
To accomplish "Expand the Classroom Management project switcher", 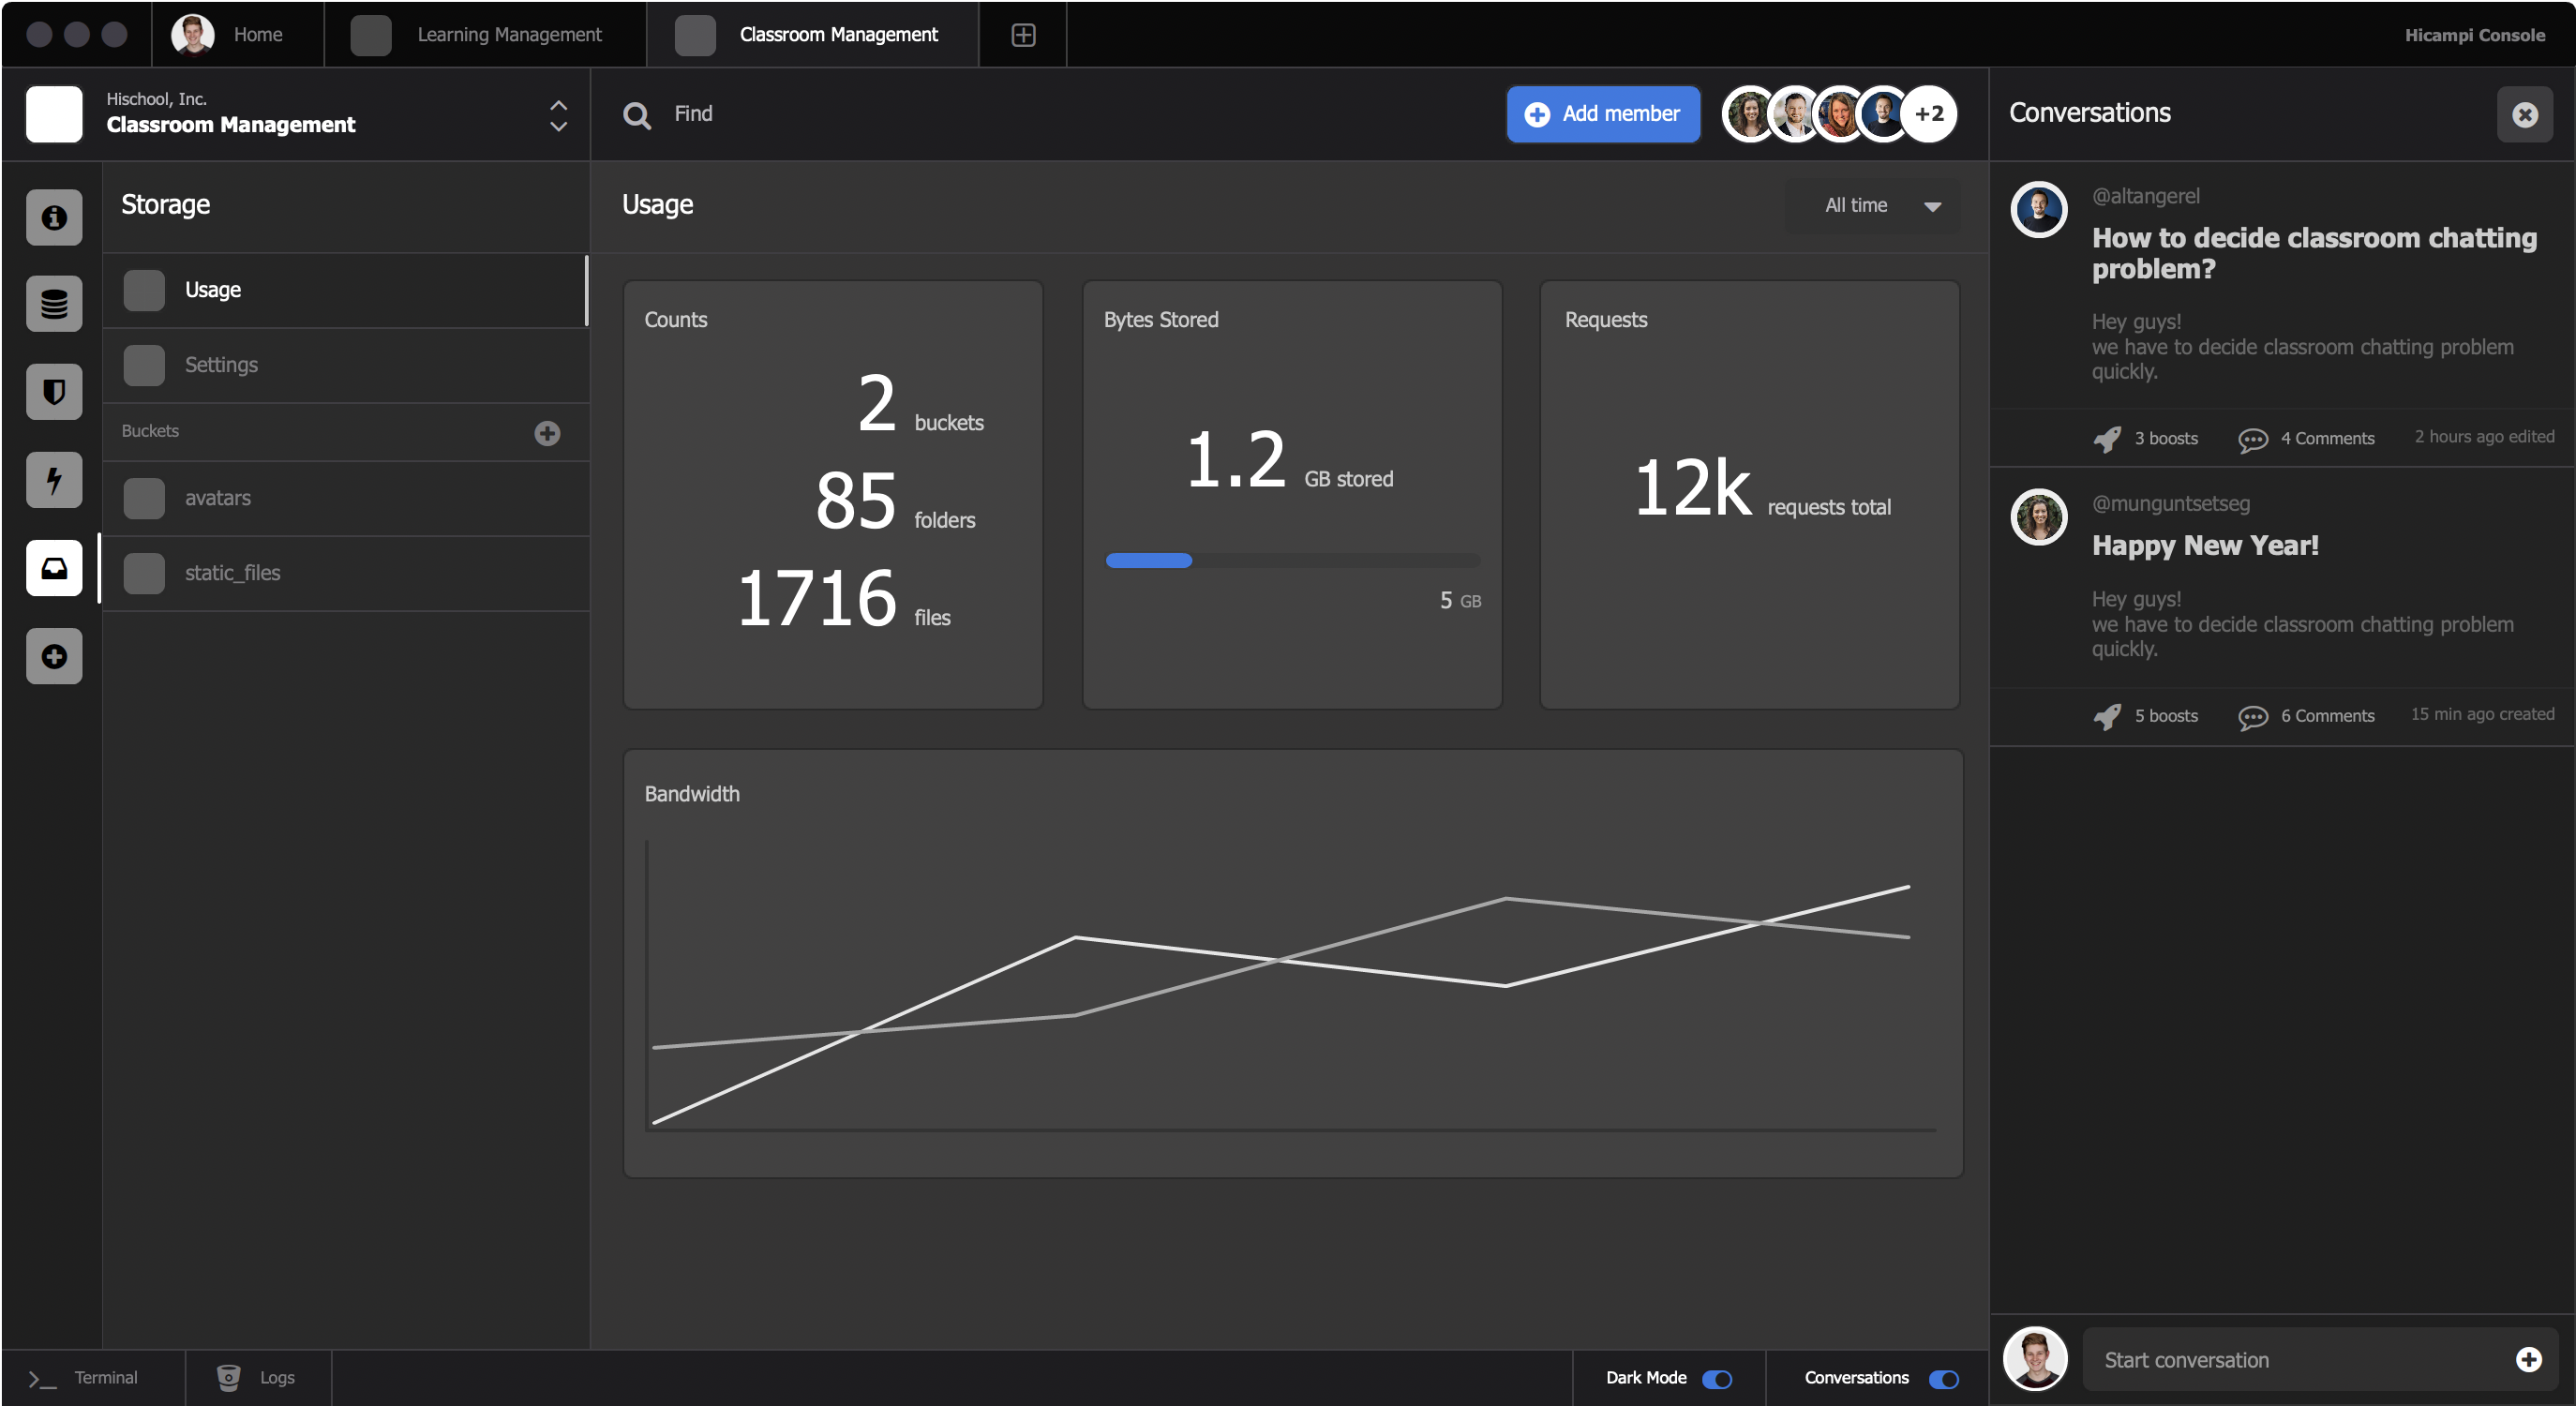I will click(558, 115).
